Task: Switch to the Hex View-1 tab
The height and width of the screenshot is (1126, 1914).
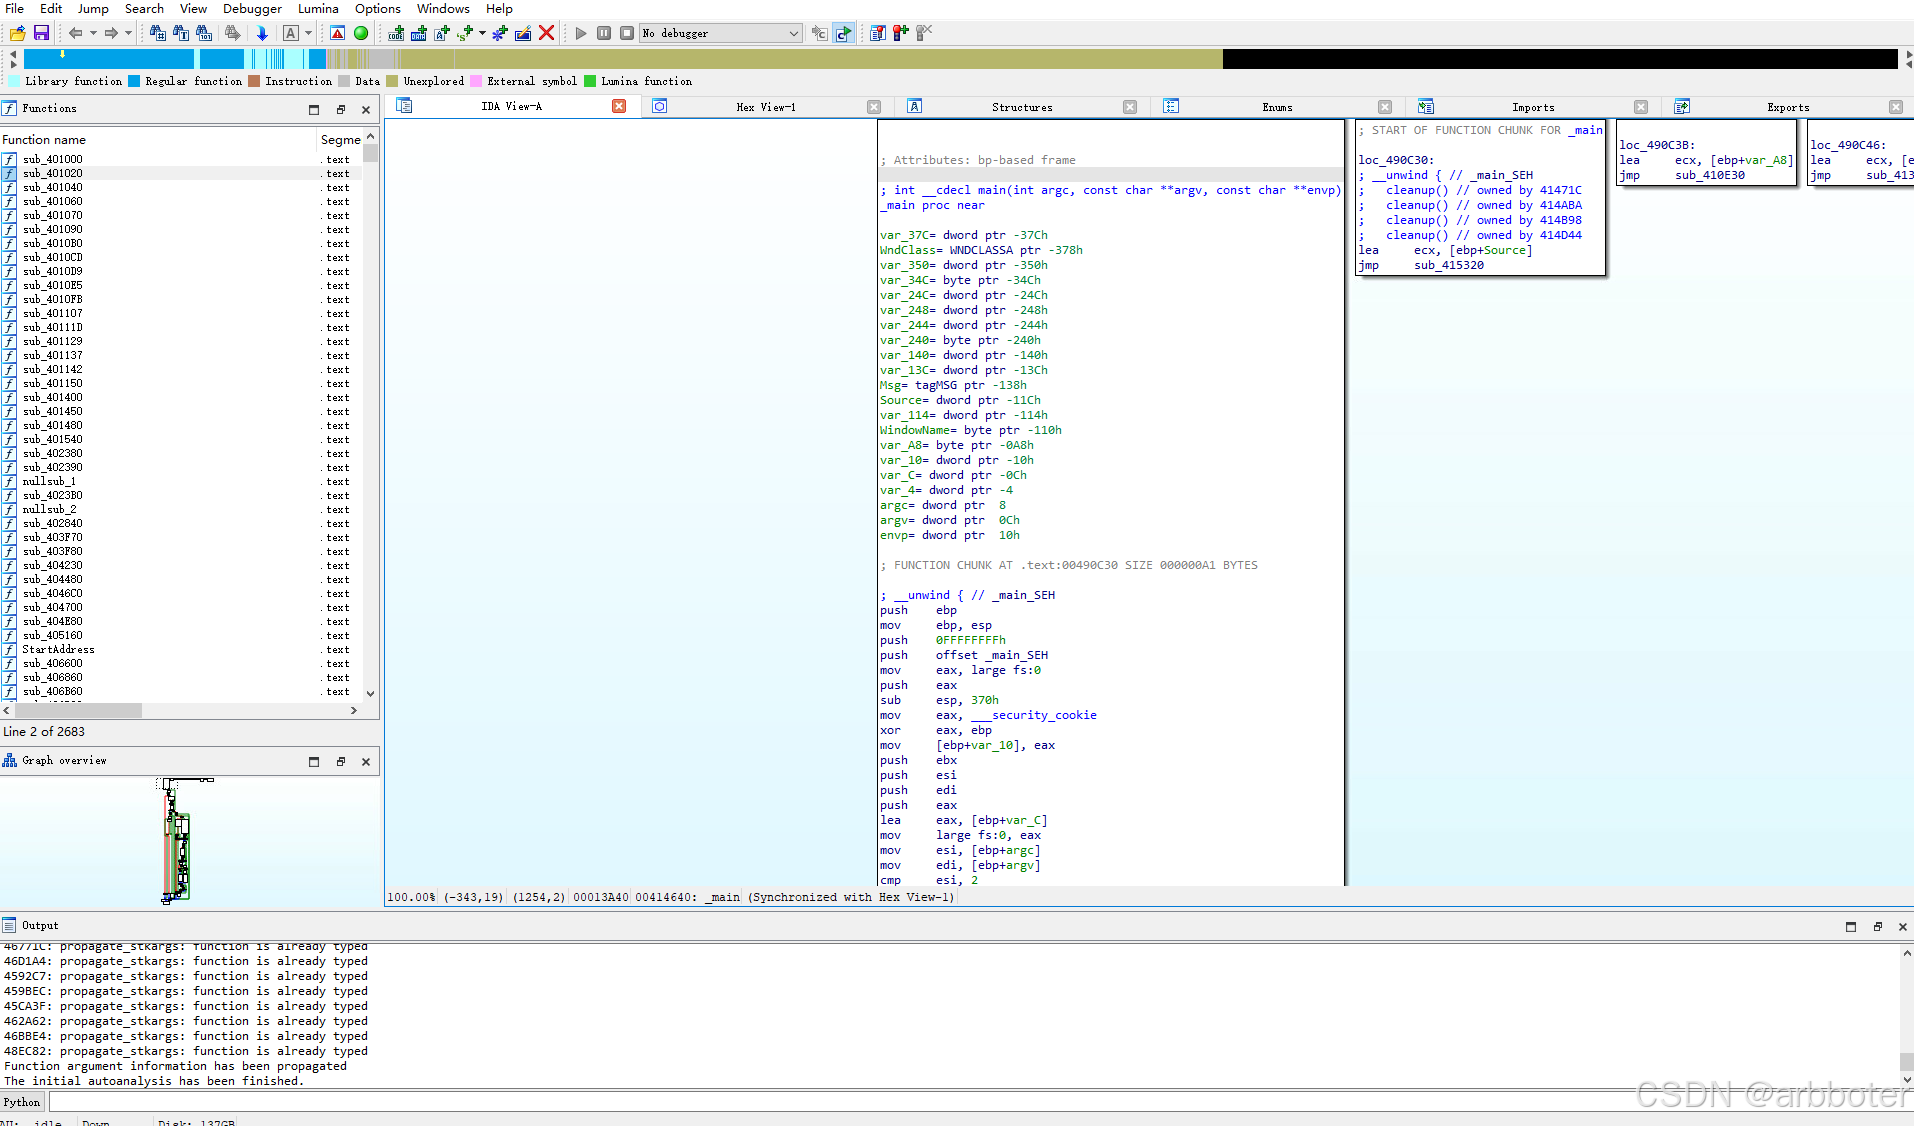Action: (x=765, y=107)
